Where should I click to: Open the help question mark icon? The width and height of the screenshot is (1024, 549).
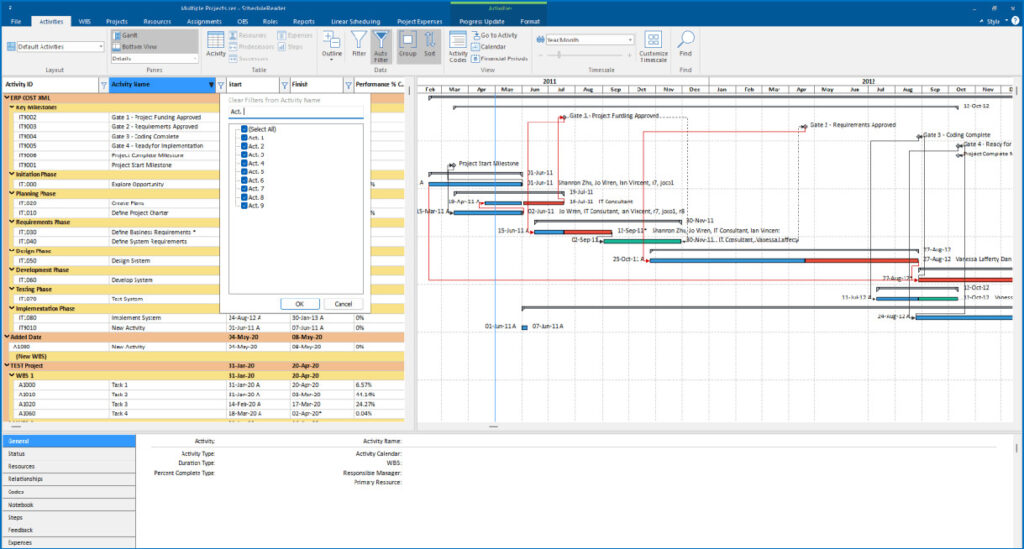[x=1015, y=21]
